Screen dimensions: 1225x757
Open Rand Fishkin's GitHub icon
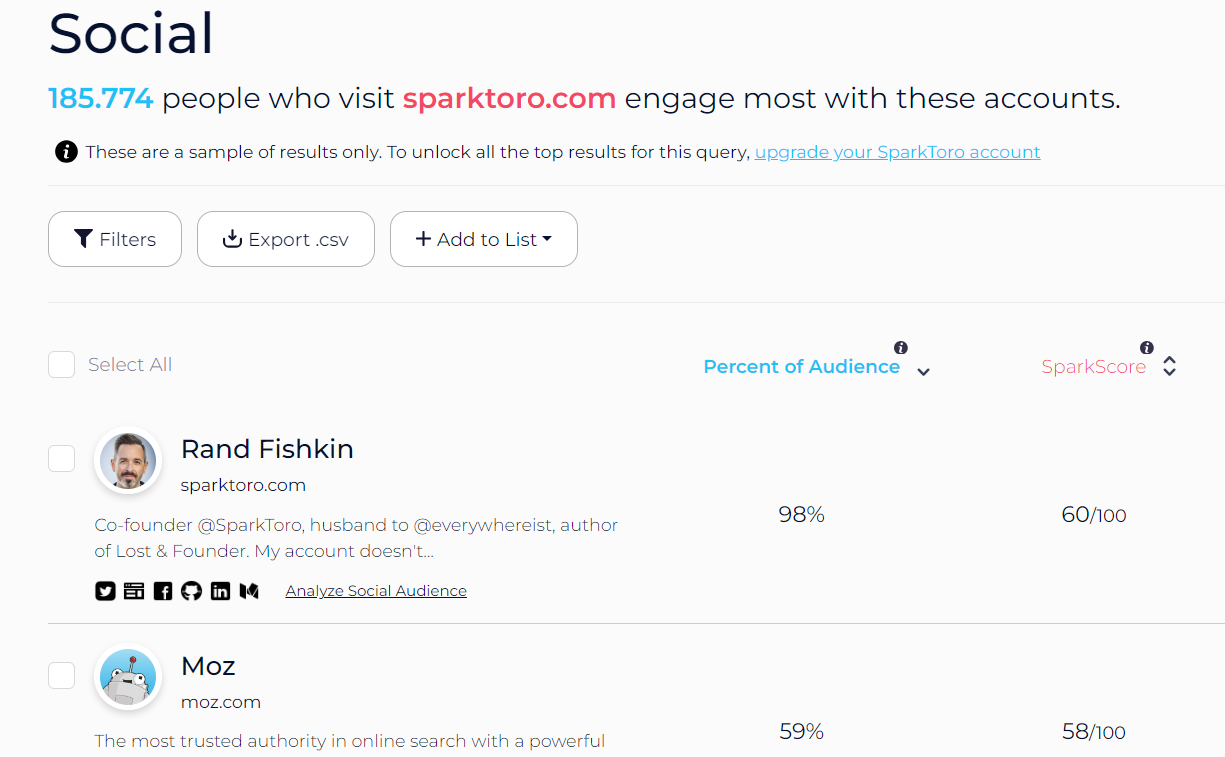tap(192, 591)
